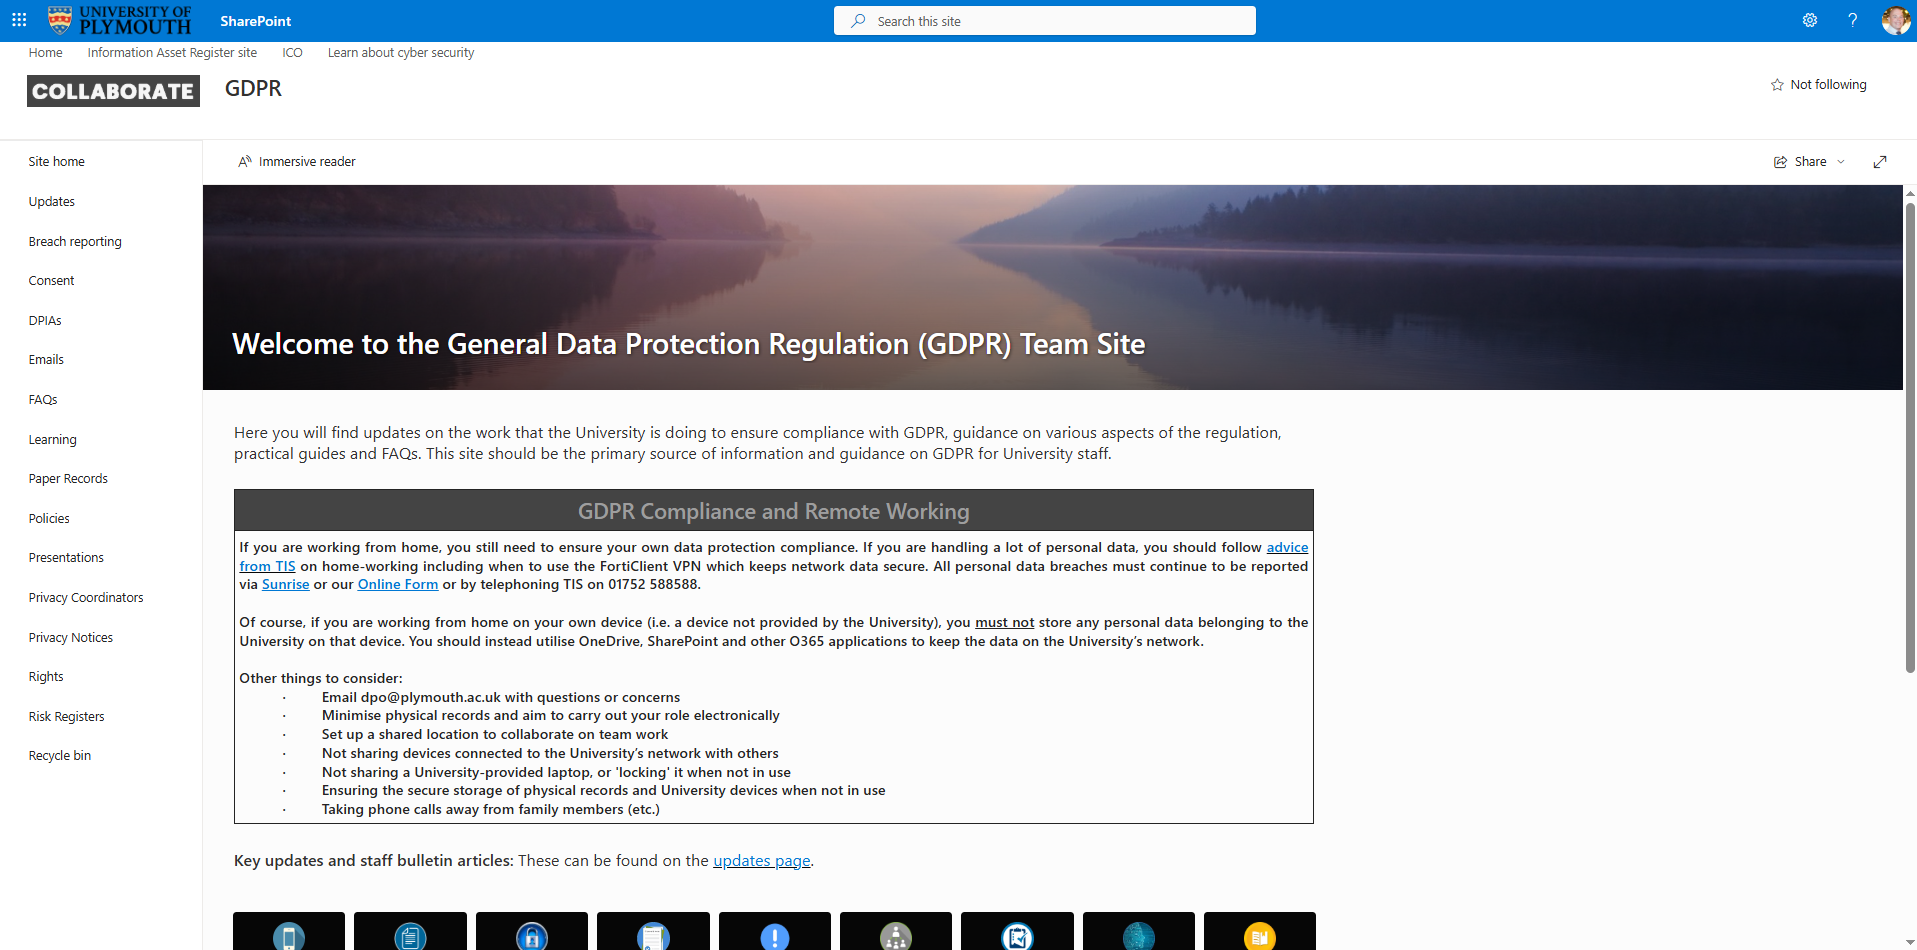Open the settings gear icon
Viewport: 1917px width, 950px height.
click(1809, 20)
